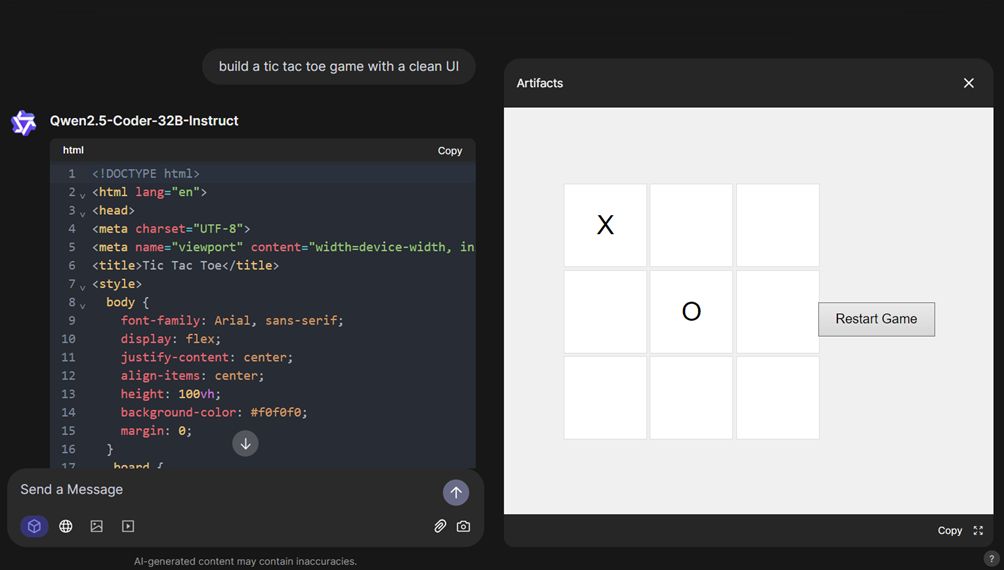This screenshot has height=570, width=1004.
Task: Click Copy in the Artifacts panel footer
Action: [950, 531]
